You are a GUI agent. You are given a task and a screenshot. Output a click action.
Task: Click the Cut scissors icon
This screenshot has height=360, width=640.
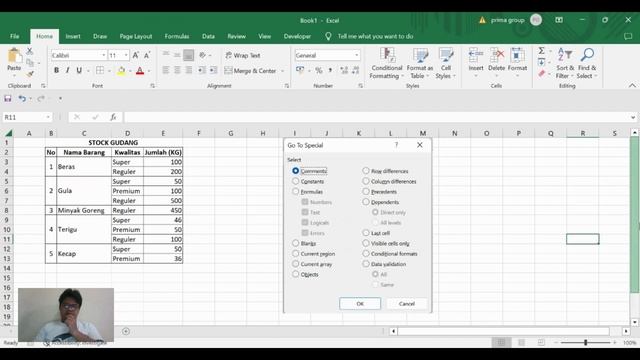point(29,51)
